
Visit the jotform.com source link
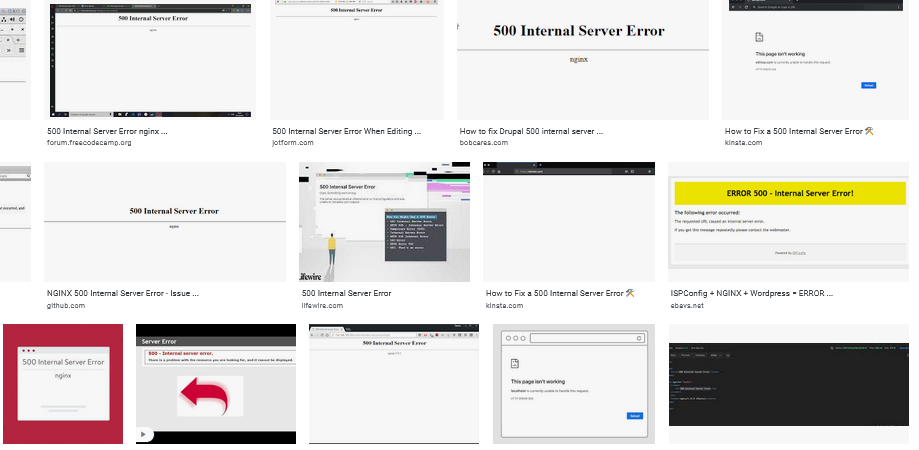tap(293, 142)
